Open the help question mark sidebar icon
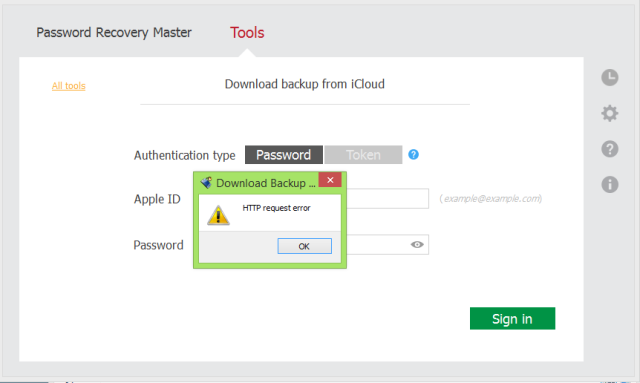The height and width of the screenshot is (383, 640). click(x=609, y=149)
